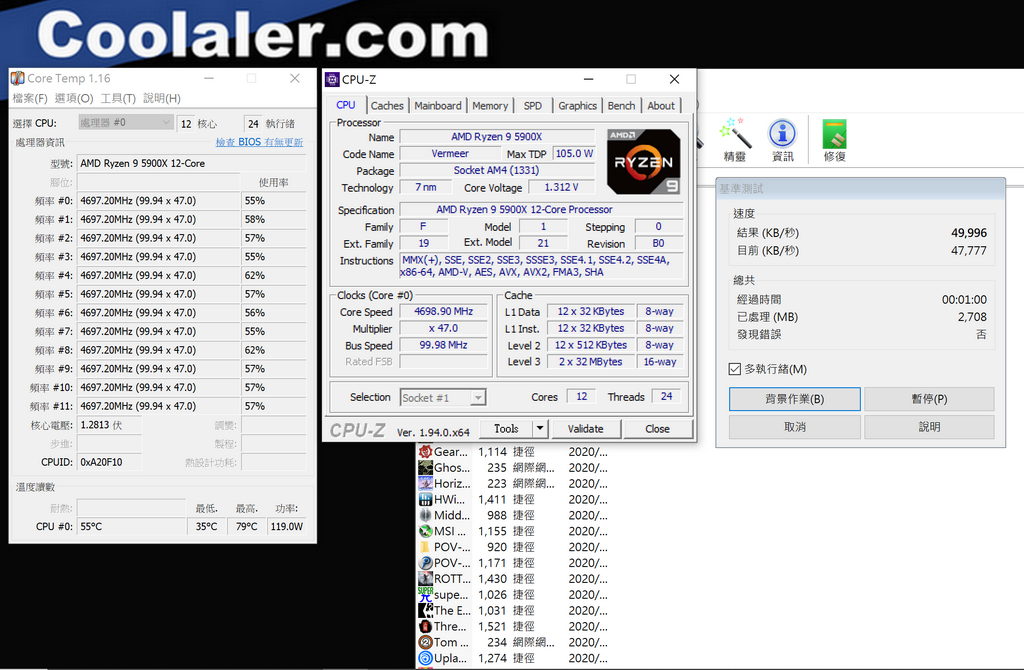Viewport: 1024px width, 670px height.
Task: Click the 結果 (KB/秒) 49,996 value
Action: tap(968, 233)
